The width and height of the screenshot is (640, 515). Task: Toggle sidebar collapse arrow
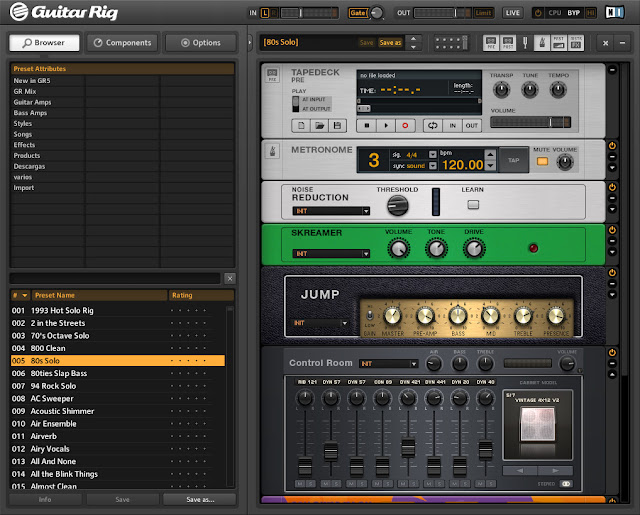click(250, 42)
